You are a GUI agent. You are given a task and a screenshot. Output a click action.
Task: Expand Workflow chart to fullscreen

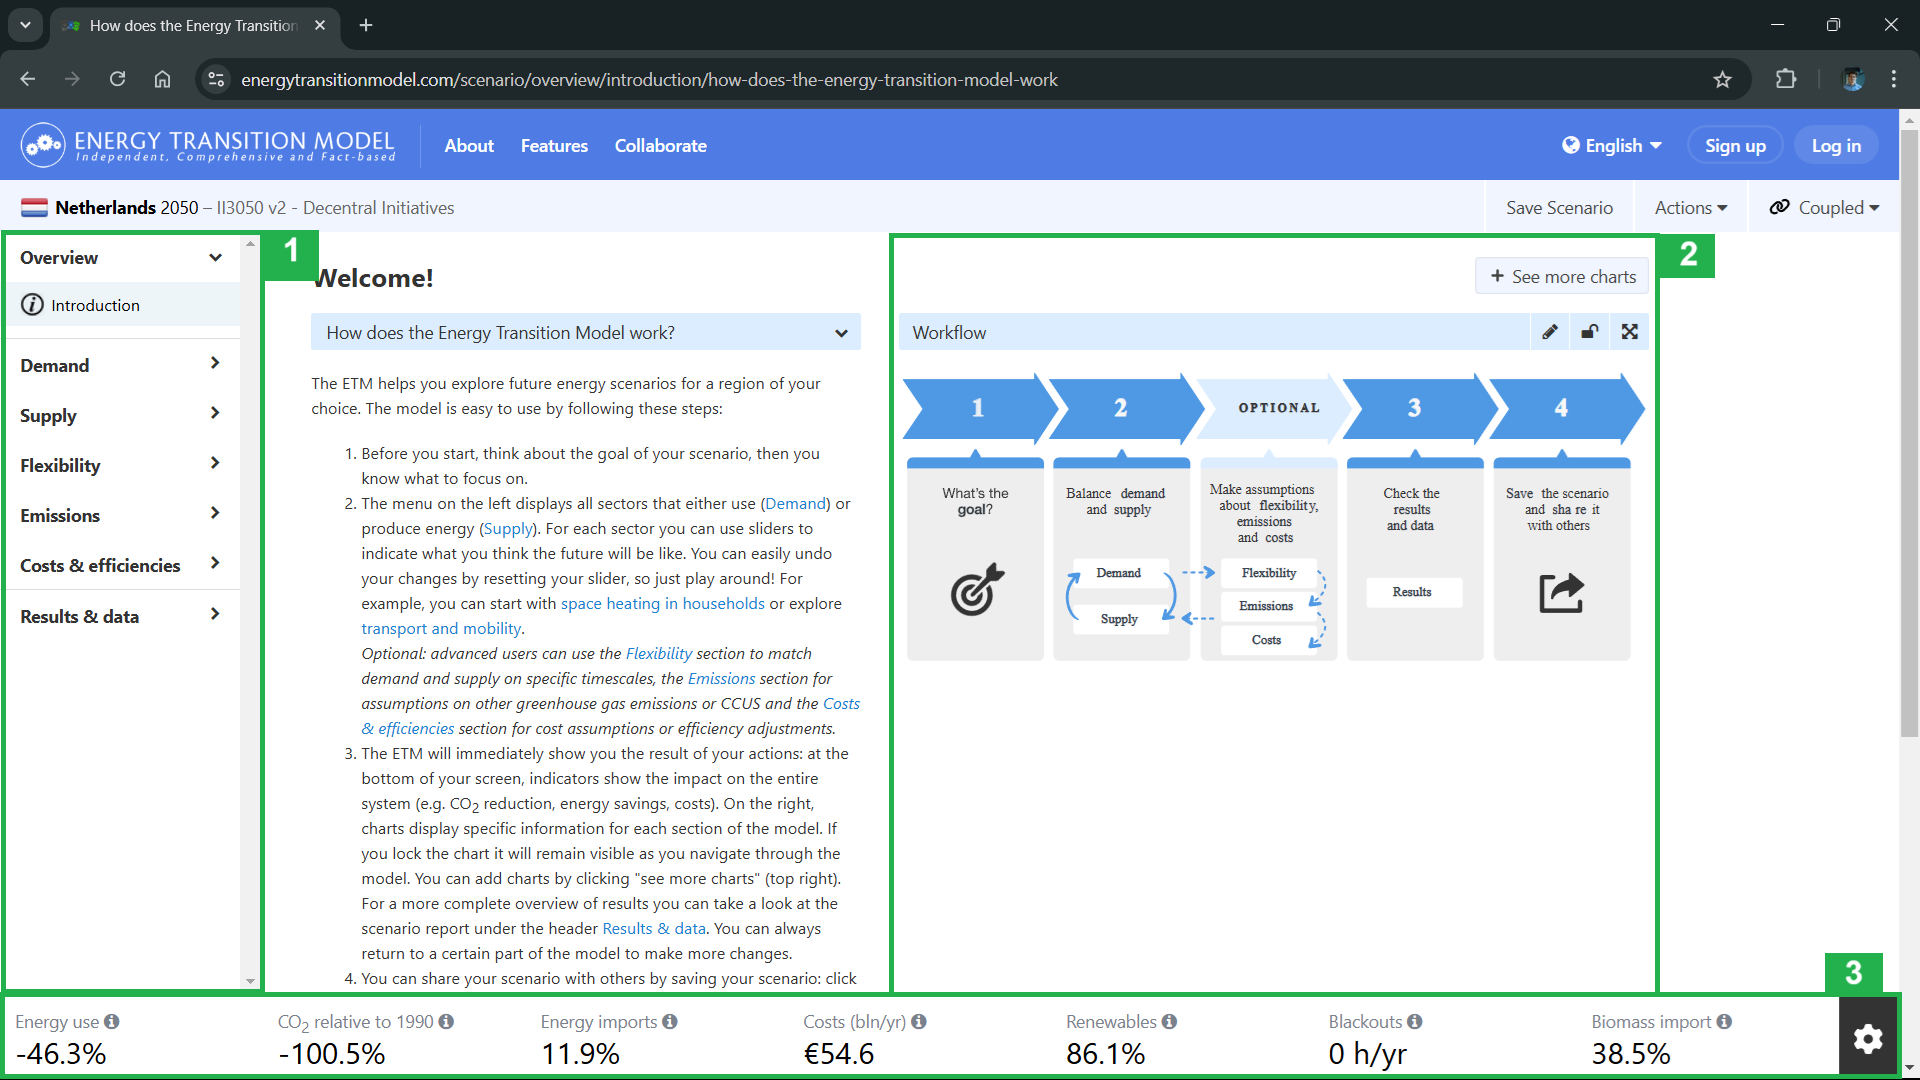1630,332
